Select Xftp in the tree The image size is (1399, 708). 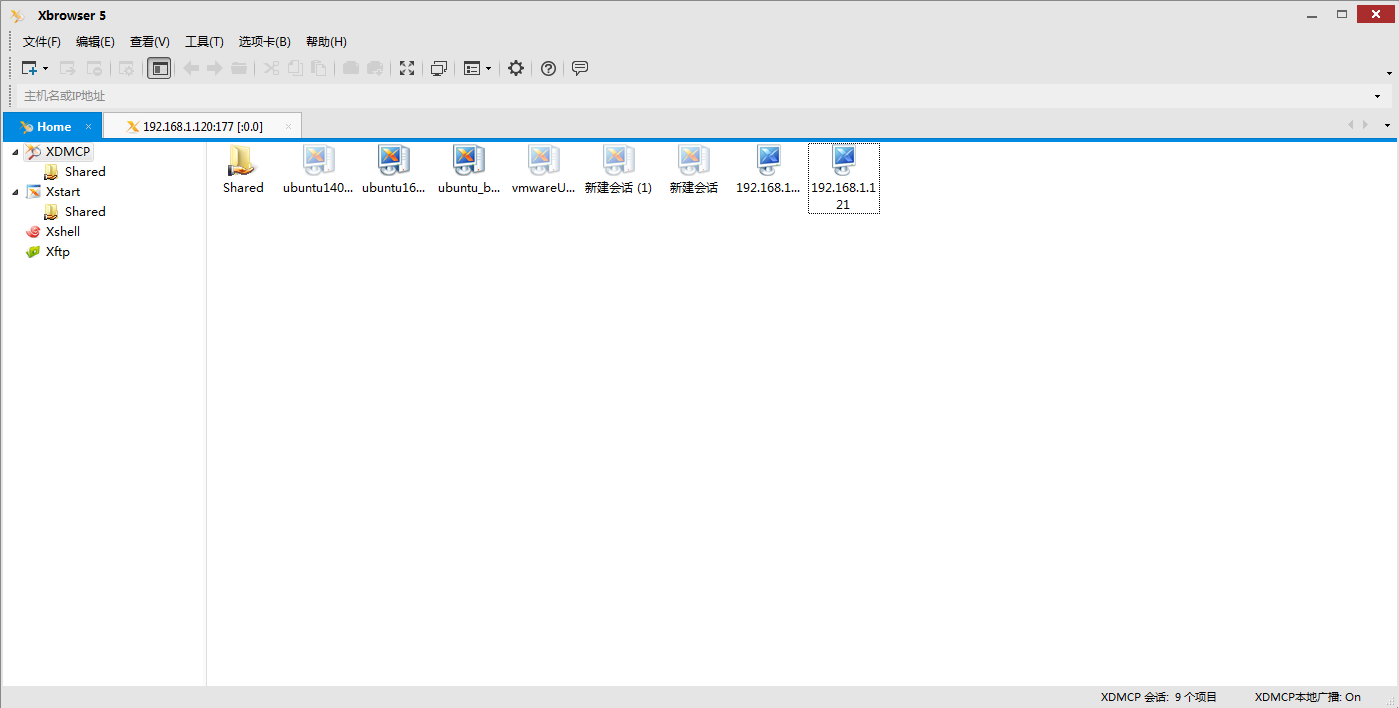coord(48,252)
